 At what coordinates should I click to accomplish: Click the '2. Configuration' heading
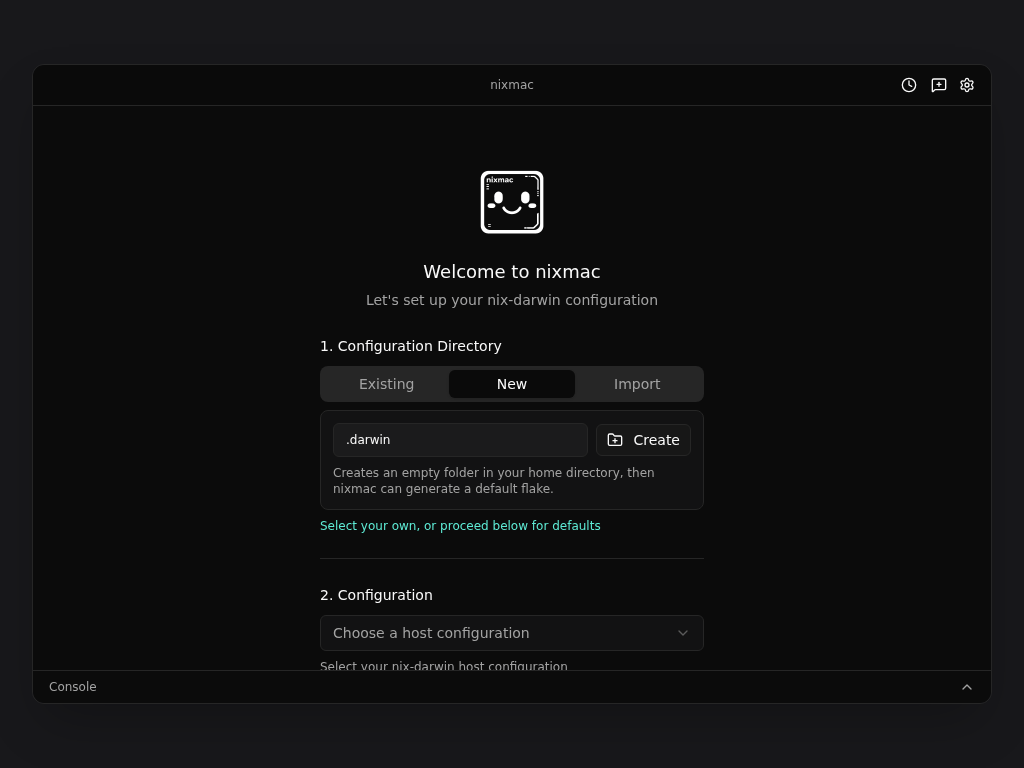point(376,595)
